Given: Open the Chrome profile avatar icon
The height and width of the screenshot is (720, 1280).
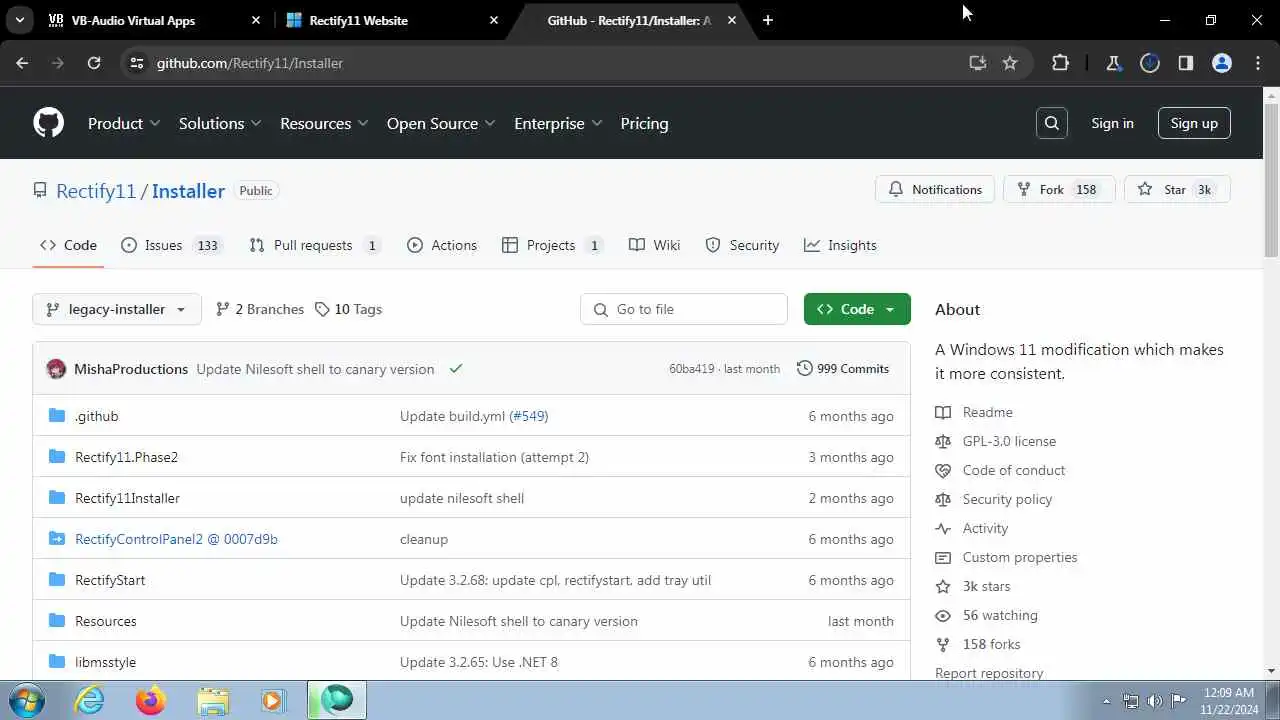Looking at the screenshot, I should coord(1222,63).
